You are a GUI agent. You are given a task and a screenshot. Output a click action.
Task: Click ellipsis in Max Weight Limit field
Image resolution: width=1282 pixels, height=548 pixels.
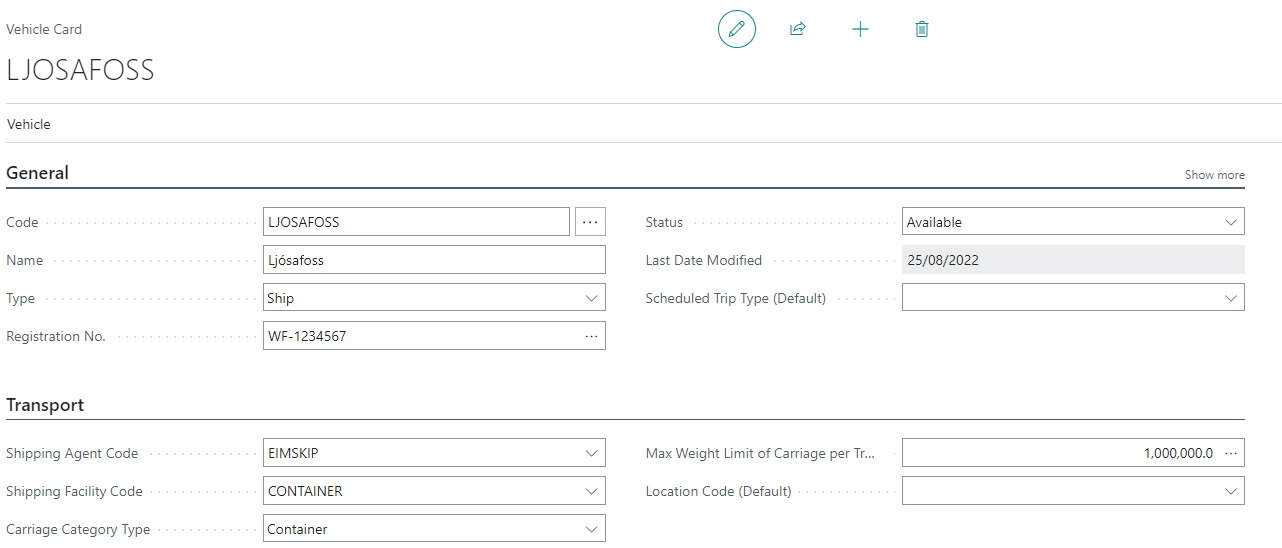point(1231,453)
